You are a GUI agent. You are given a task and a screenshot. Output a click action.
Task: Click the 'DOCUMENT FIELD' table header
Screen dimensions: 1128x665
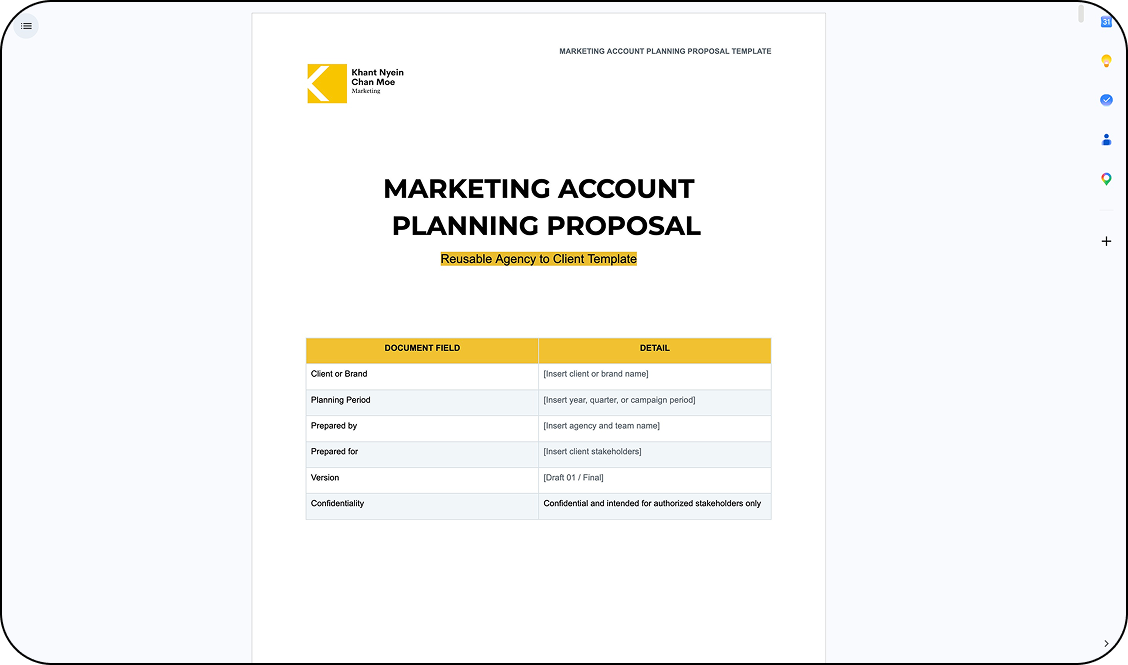pos(422,350)
